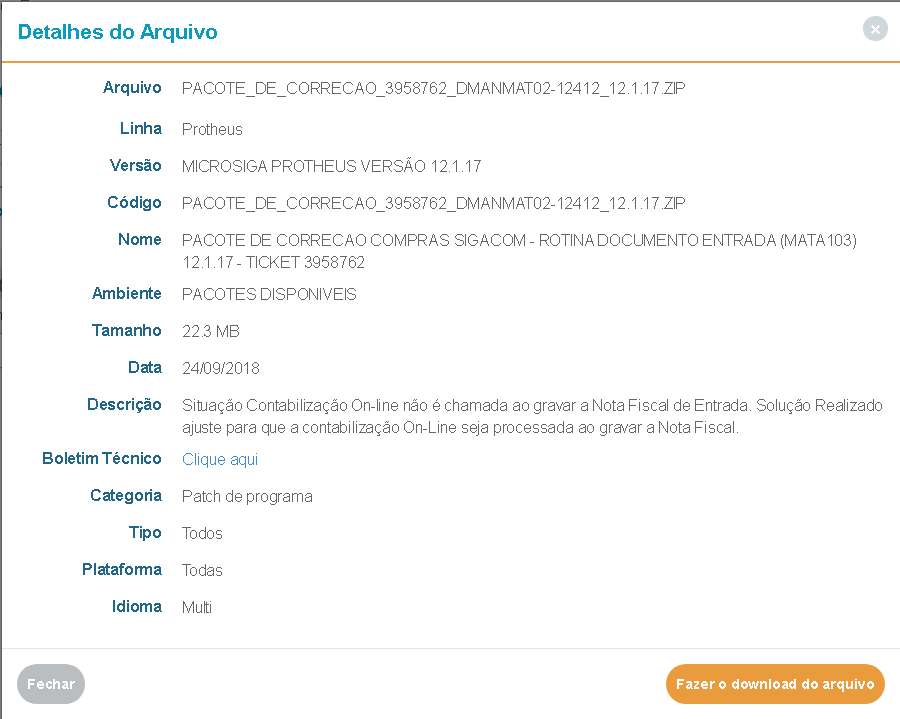Click the Linha value 'Protheus'

[212, 129]
